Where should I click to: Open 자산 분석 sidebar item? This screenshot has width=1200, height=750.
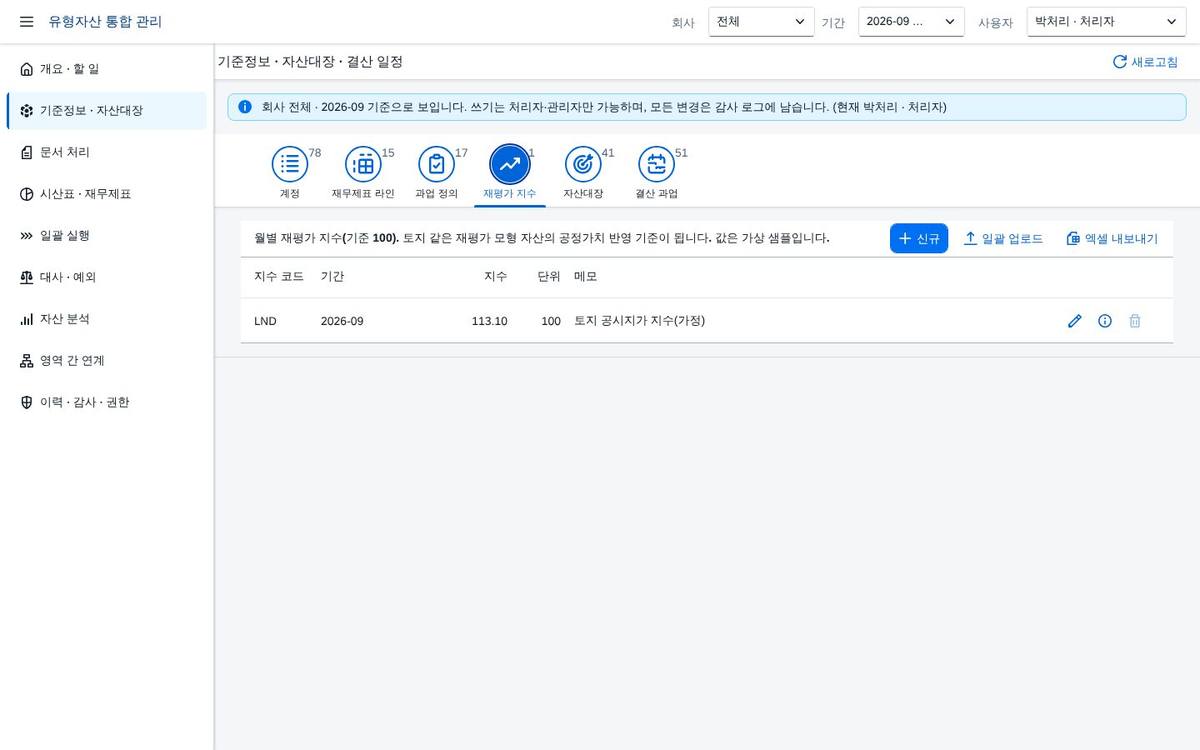click(107, 319)
